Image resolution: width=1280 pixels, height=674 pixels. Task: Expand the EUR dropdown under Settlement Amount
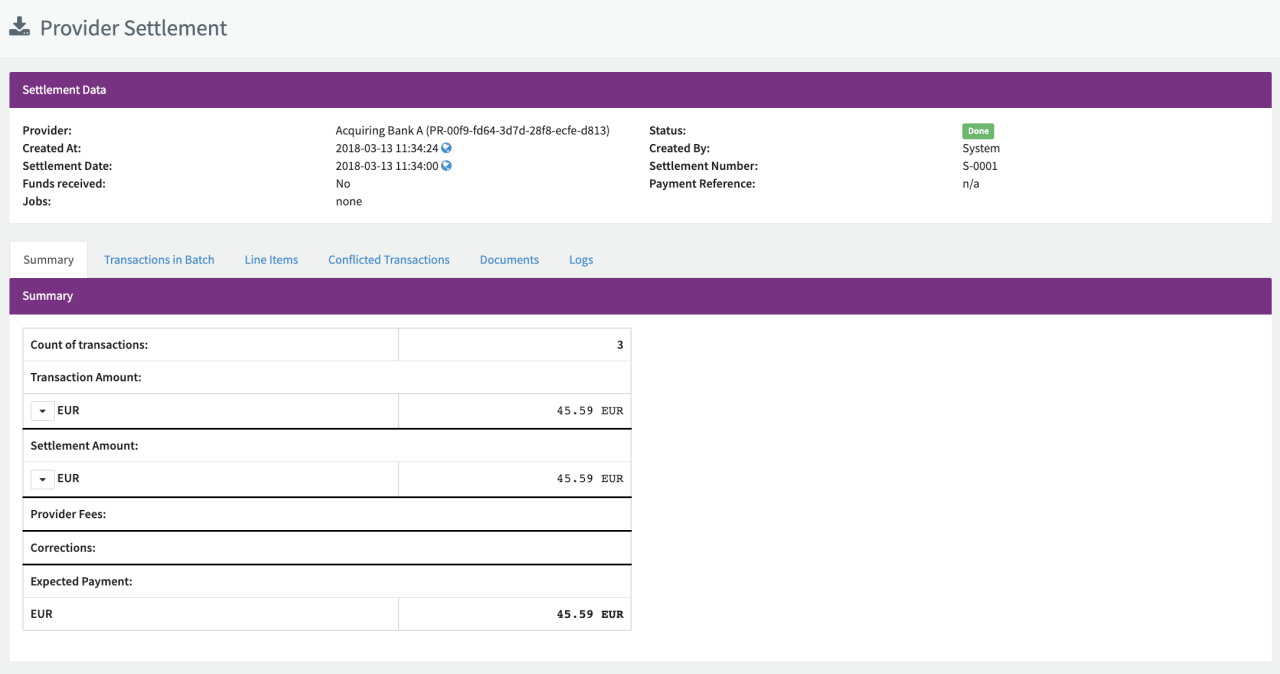[x=43, y=479]
